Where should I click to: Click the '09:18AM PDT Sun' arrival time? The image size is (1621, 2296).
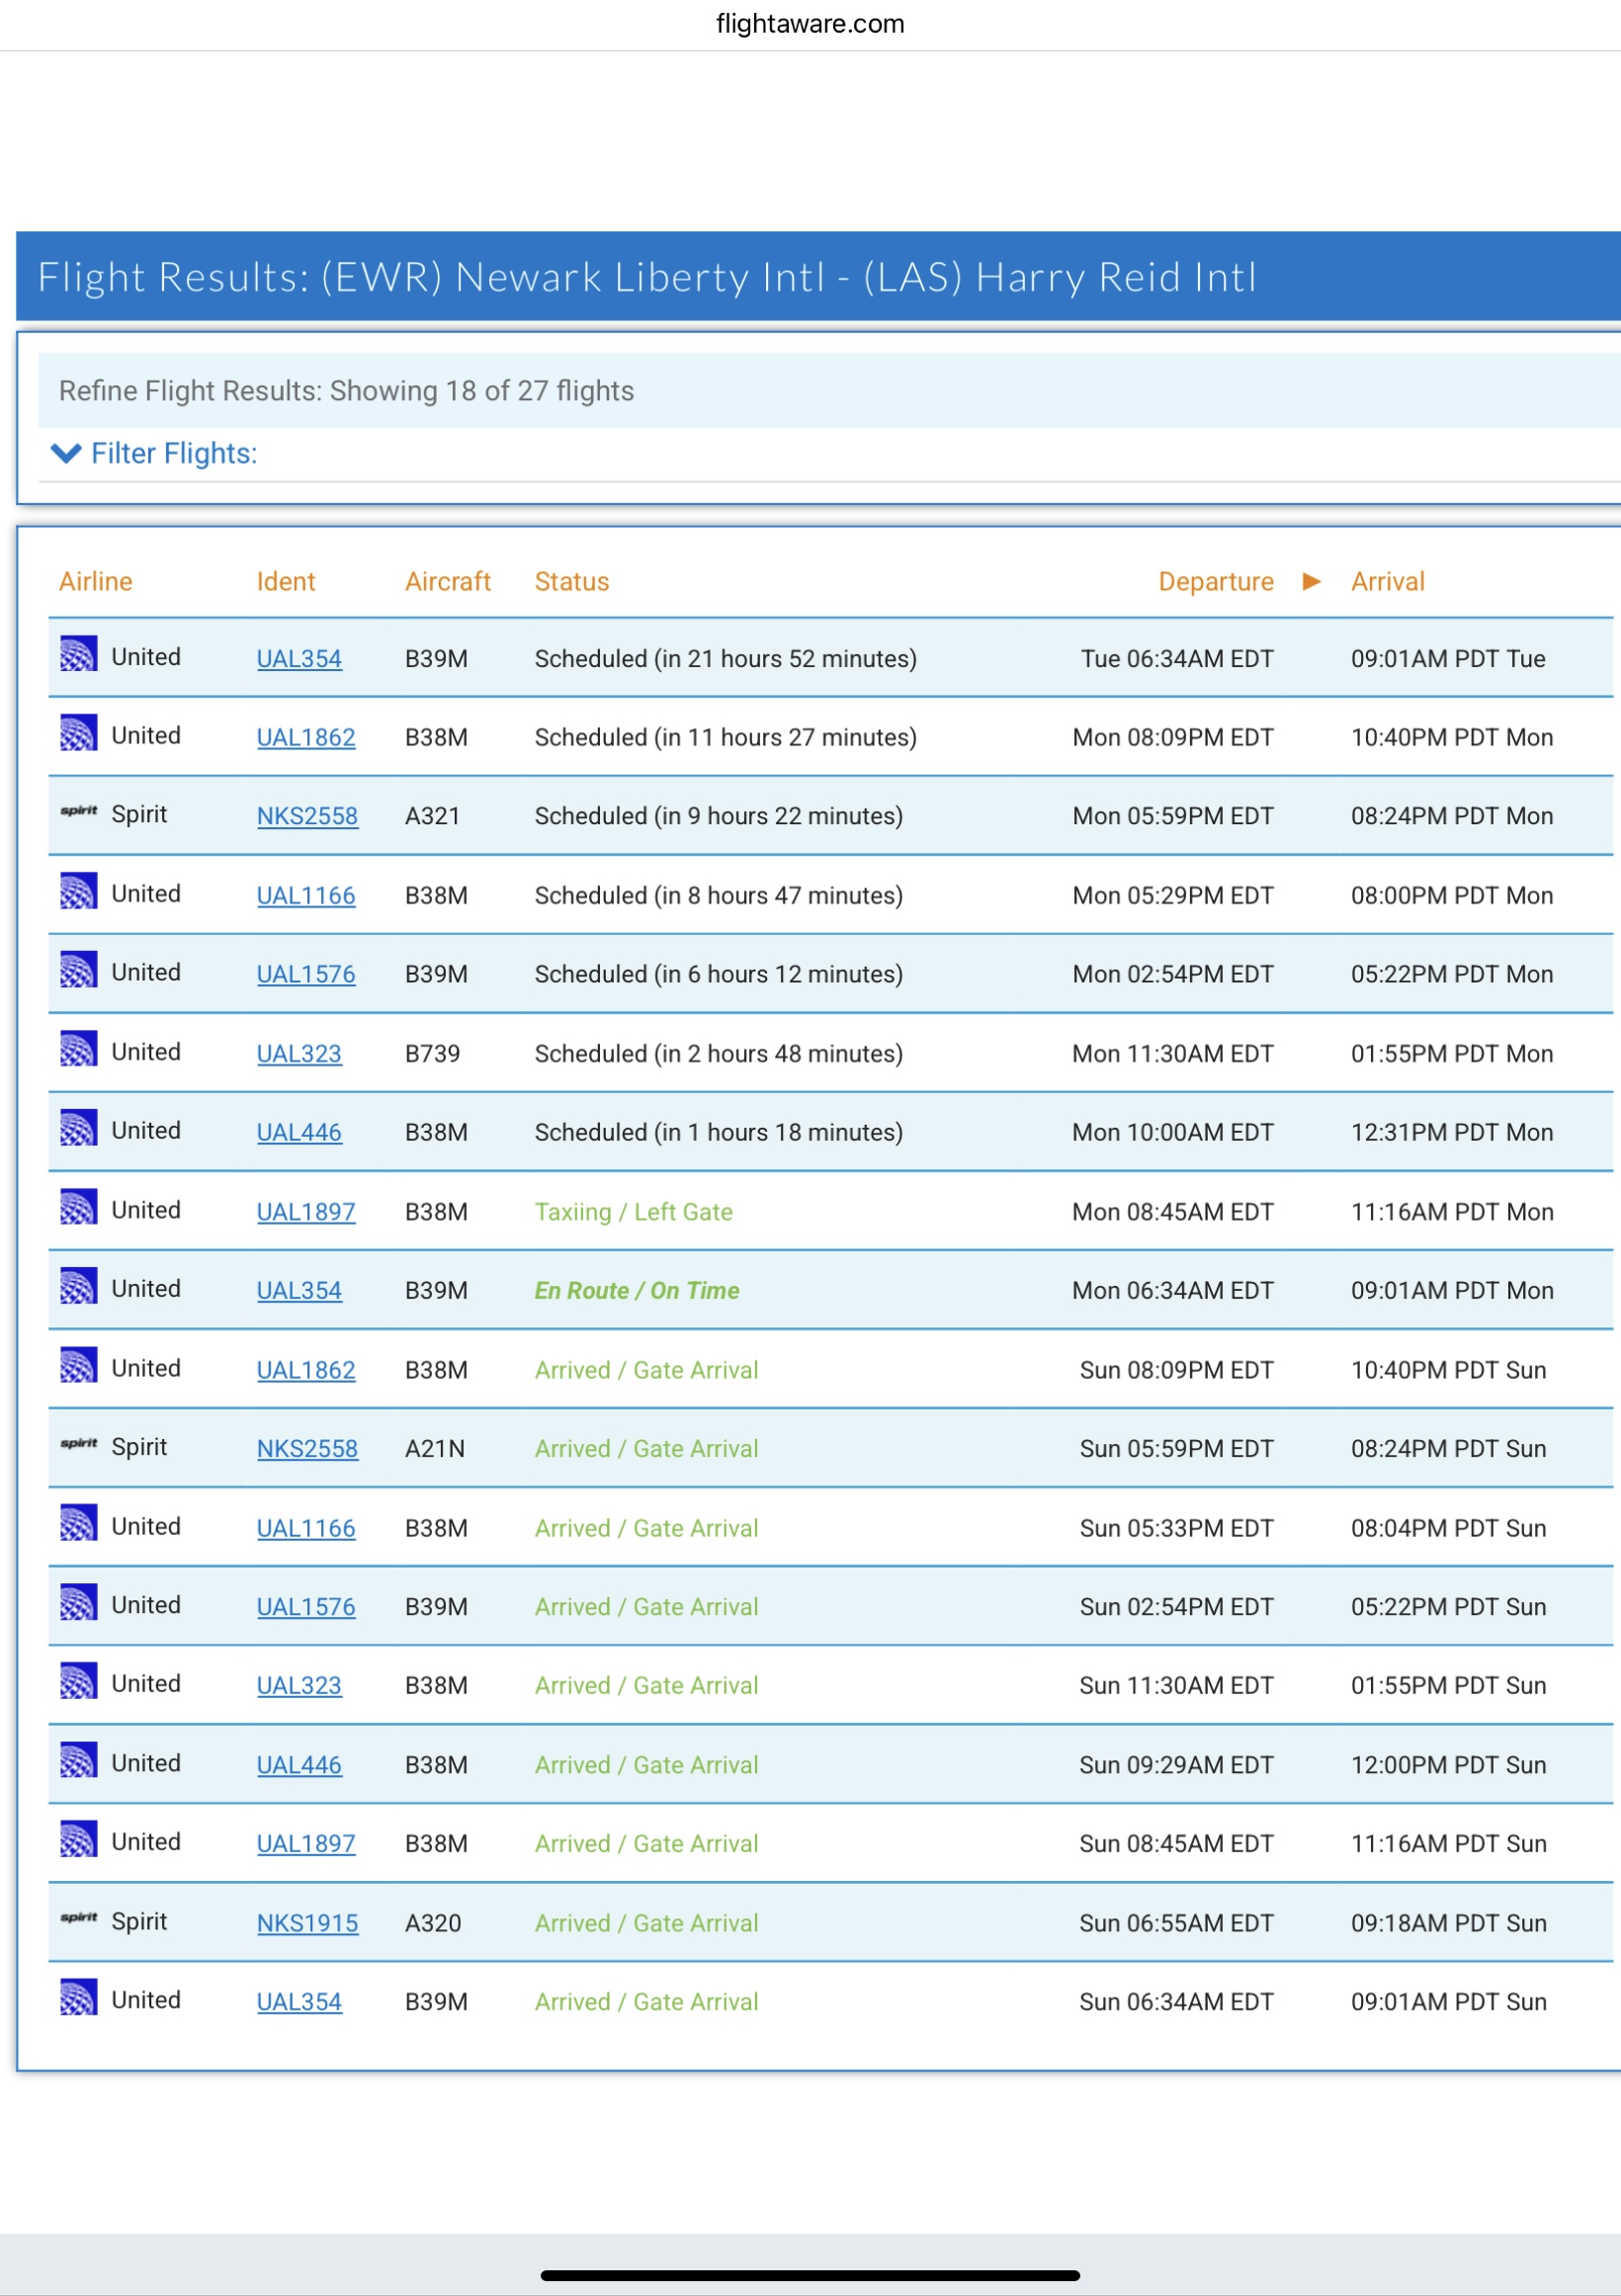coord(1449,1924)
